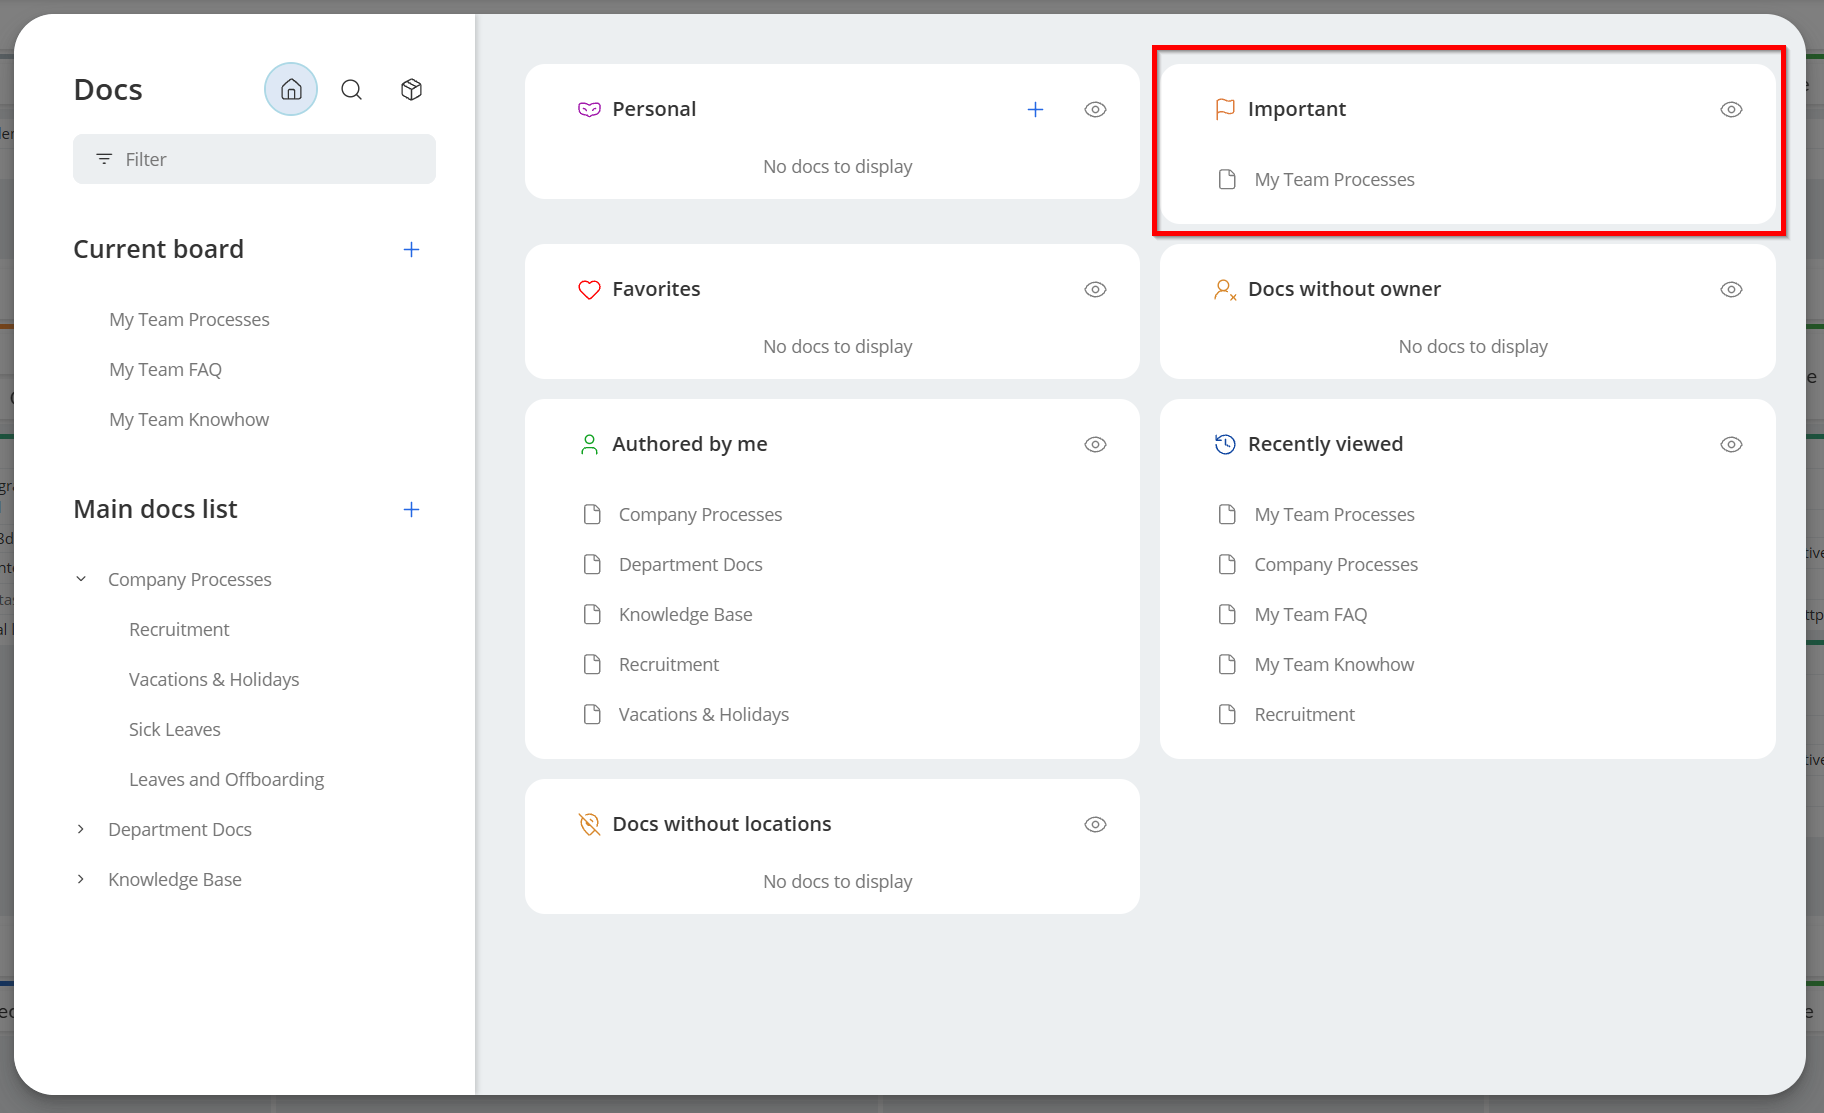Add a doc to Main docs list
This screenshot has width=1824, height=1113.
coord(411,510)
